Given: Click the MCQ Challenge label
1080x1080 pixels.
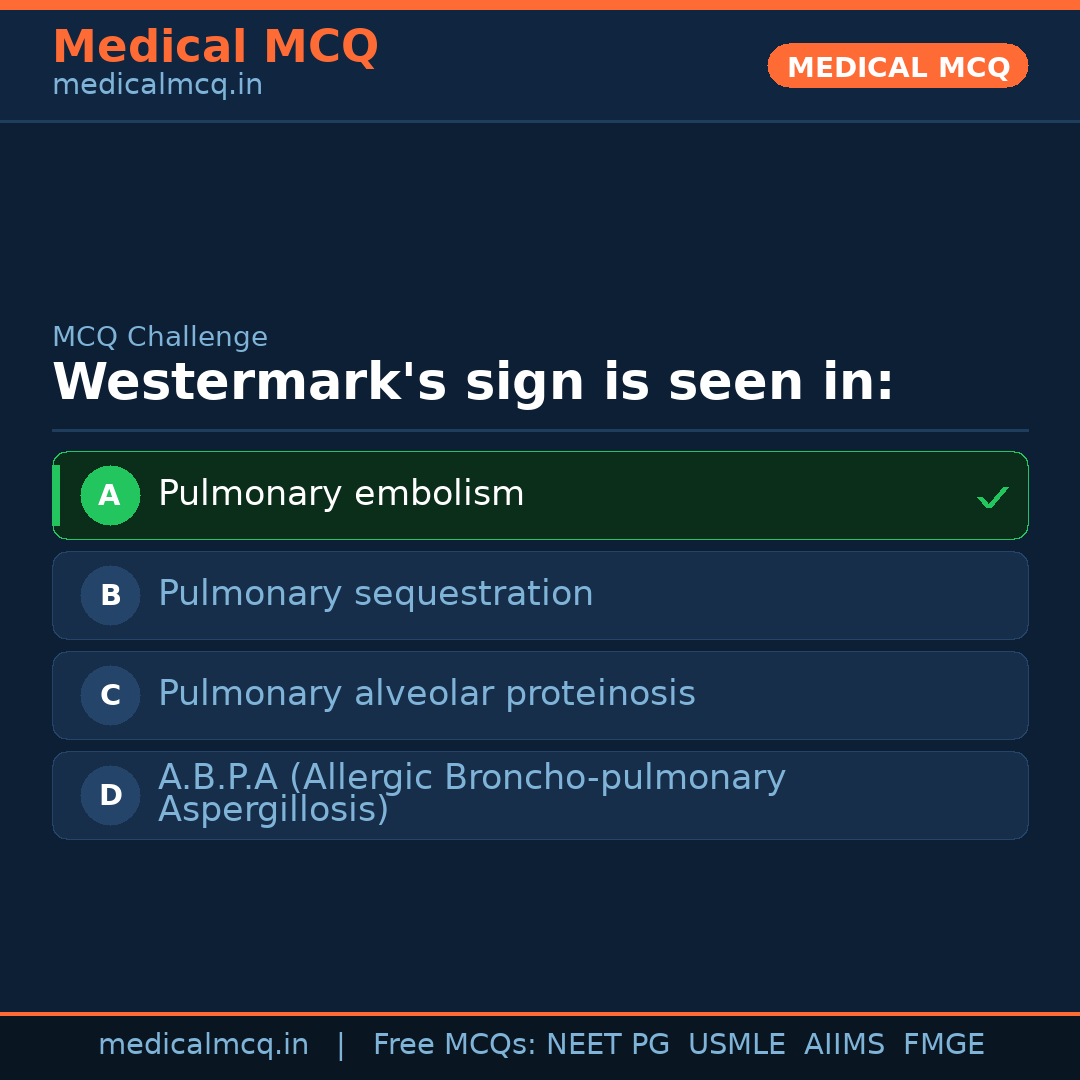Looking at the screenshot, I should point(160,337).
